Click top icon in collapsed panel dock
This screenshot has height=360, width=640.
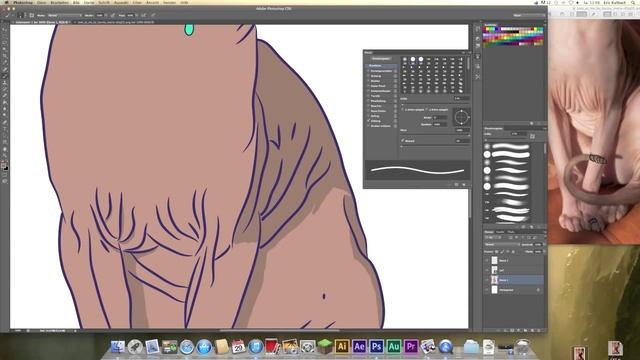[478, 29]
